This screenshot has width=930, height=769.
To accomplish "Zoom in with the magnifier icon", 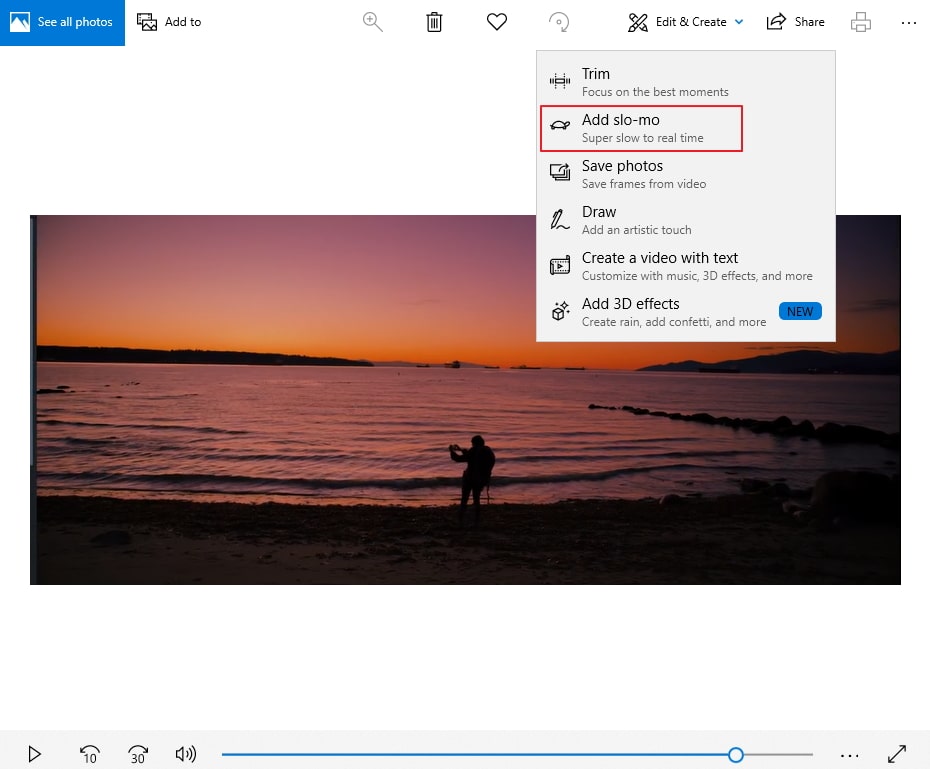I will pyautogui.click(x=372, y=22).
